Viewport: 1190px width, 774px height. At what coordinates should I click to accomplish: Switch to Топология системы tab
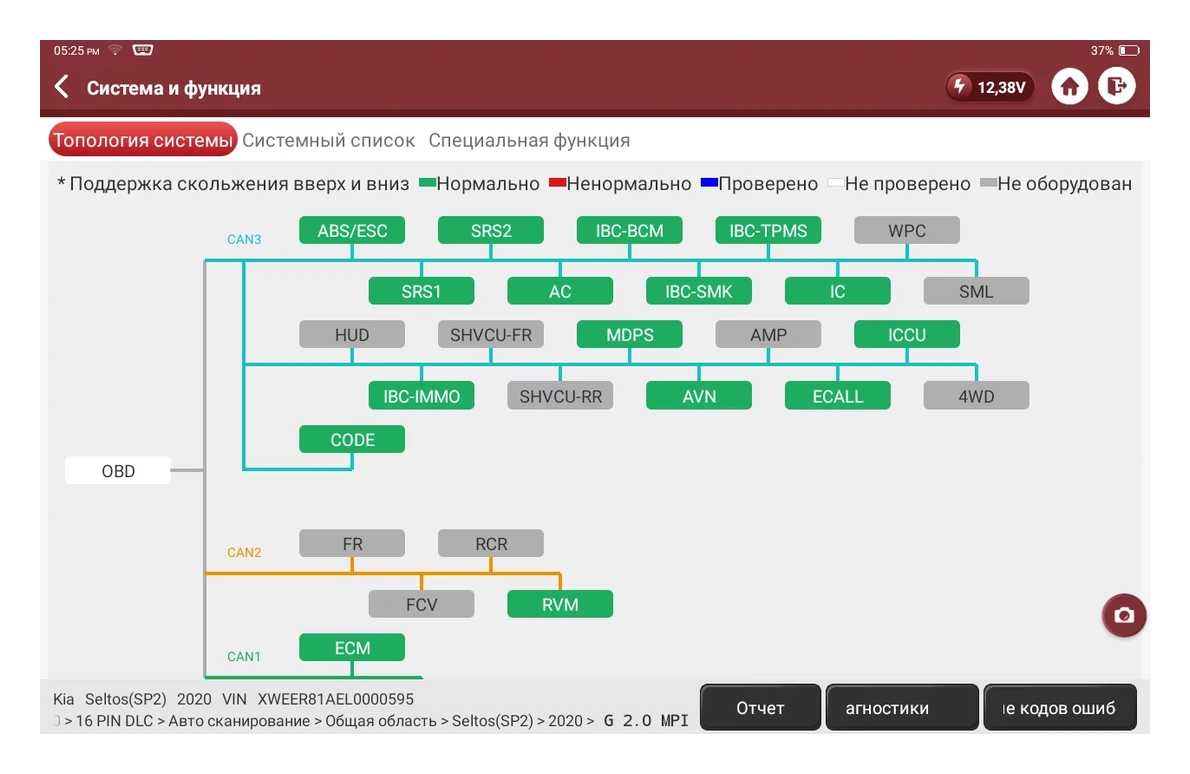click(143, 140)
